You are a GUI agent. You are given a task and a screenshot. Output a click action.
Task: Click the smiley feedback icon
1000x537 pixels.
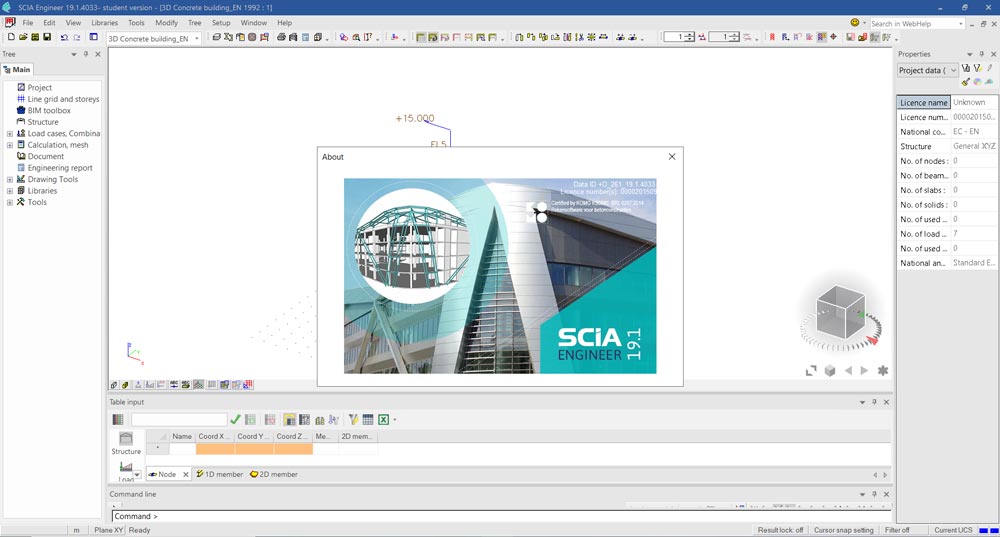[x=855, y=22]
